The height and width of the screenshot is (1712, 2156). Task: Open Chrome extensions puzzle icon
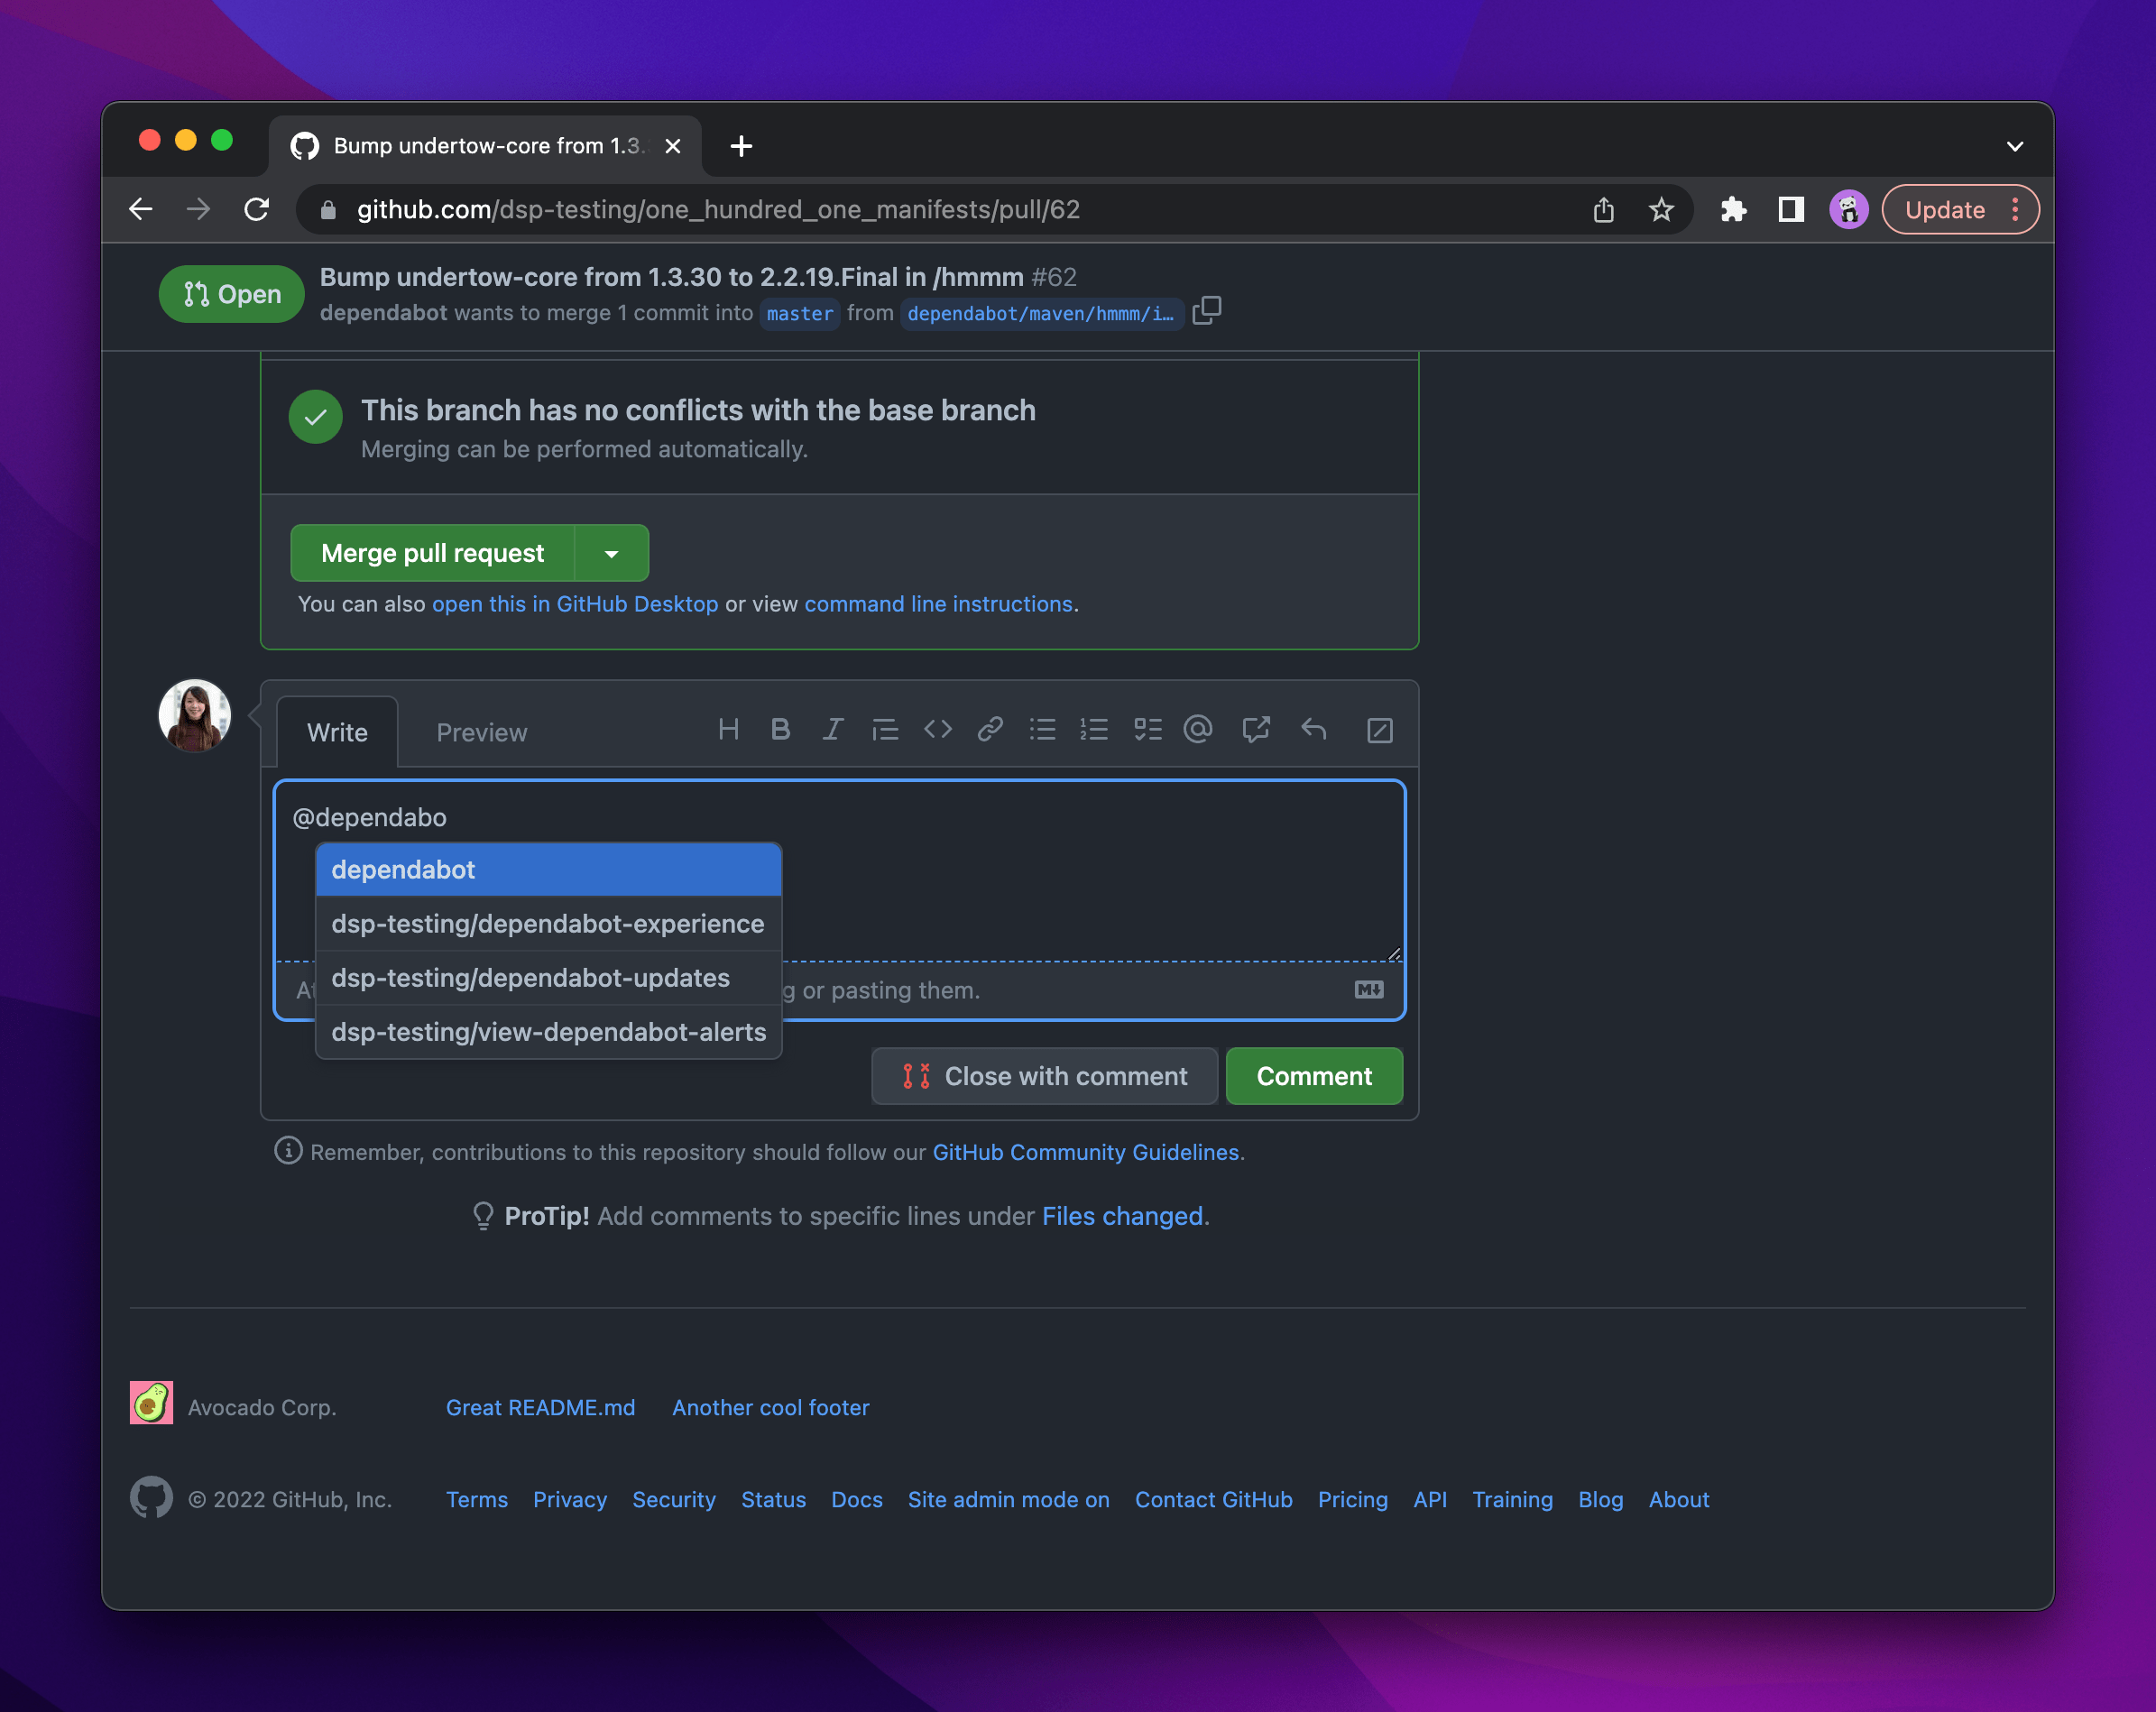coord(1734,210)
